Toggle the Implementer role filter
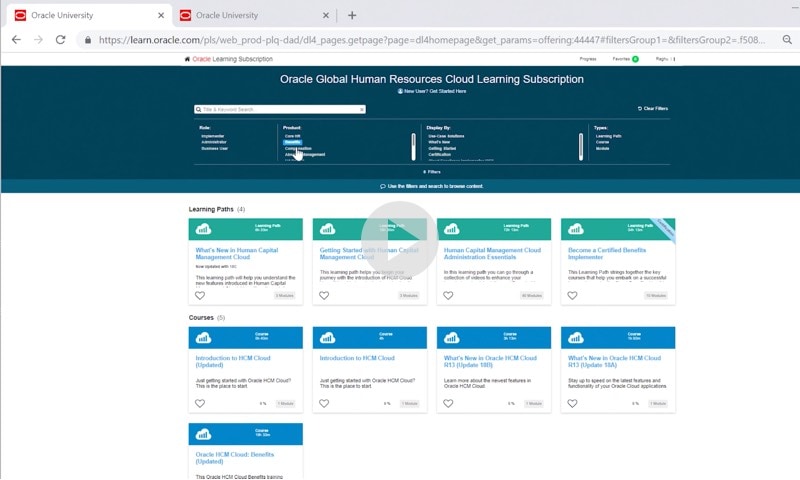This screenshot has height=480, width=800. point(213,136)
